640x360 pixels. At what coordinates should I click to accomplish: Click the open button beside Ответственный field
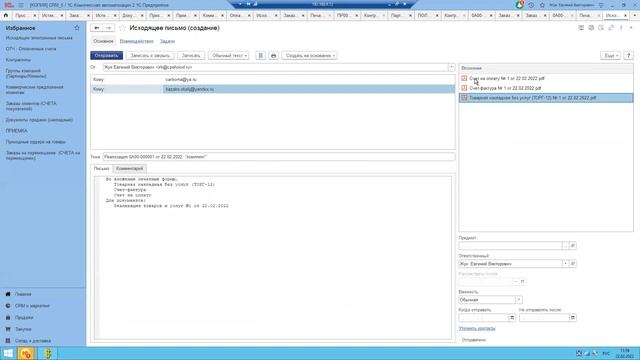(x=573, y=264)
